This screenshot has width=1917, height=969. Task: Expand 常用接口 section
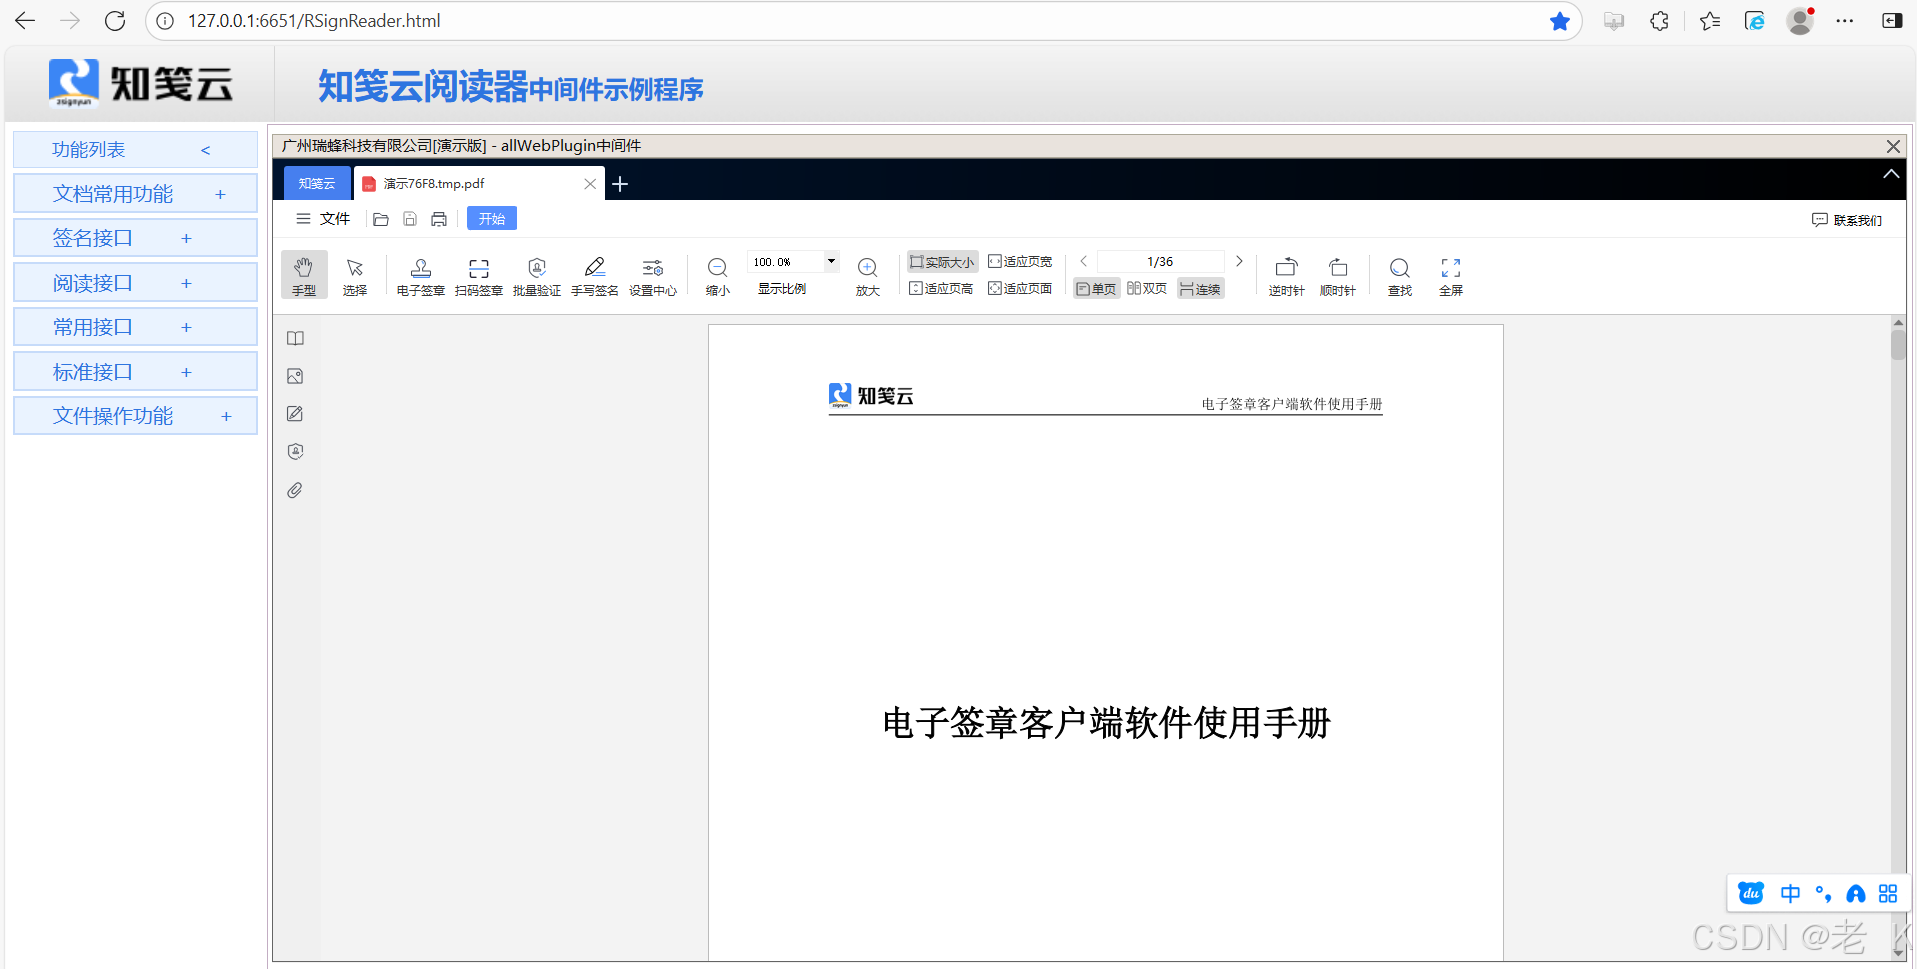pyautogui.click(x=135, y=327)
